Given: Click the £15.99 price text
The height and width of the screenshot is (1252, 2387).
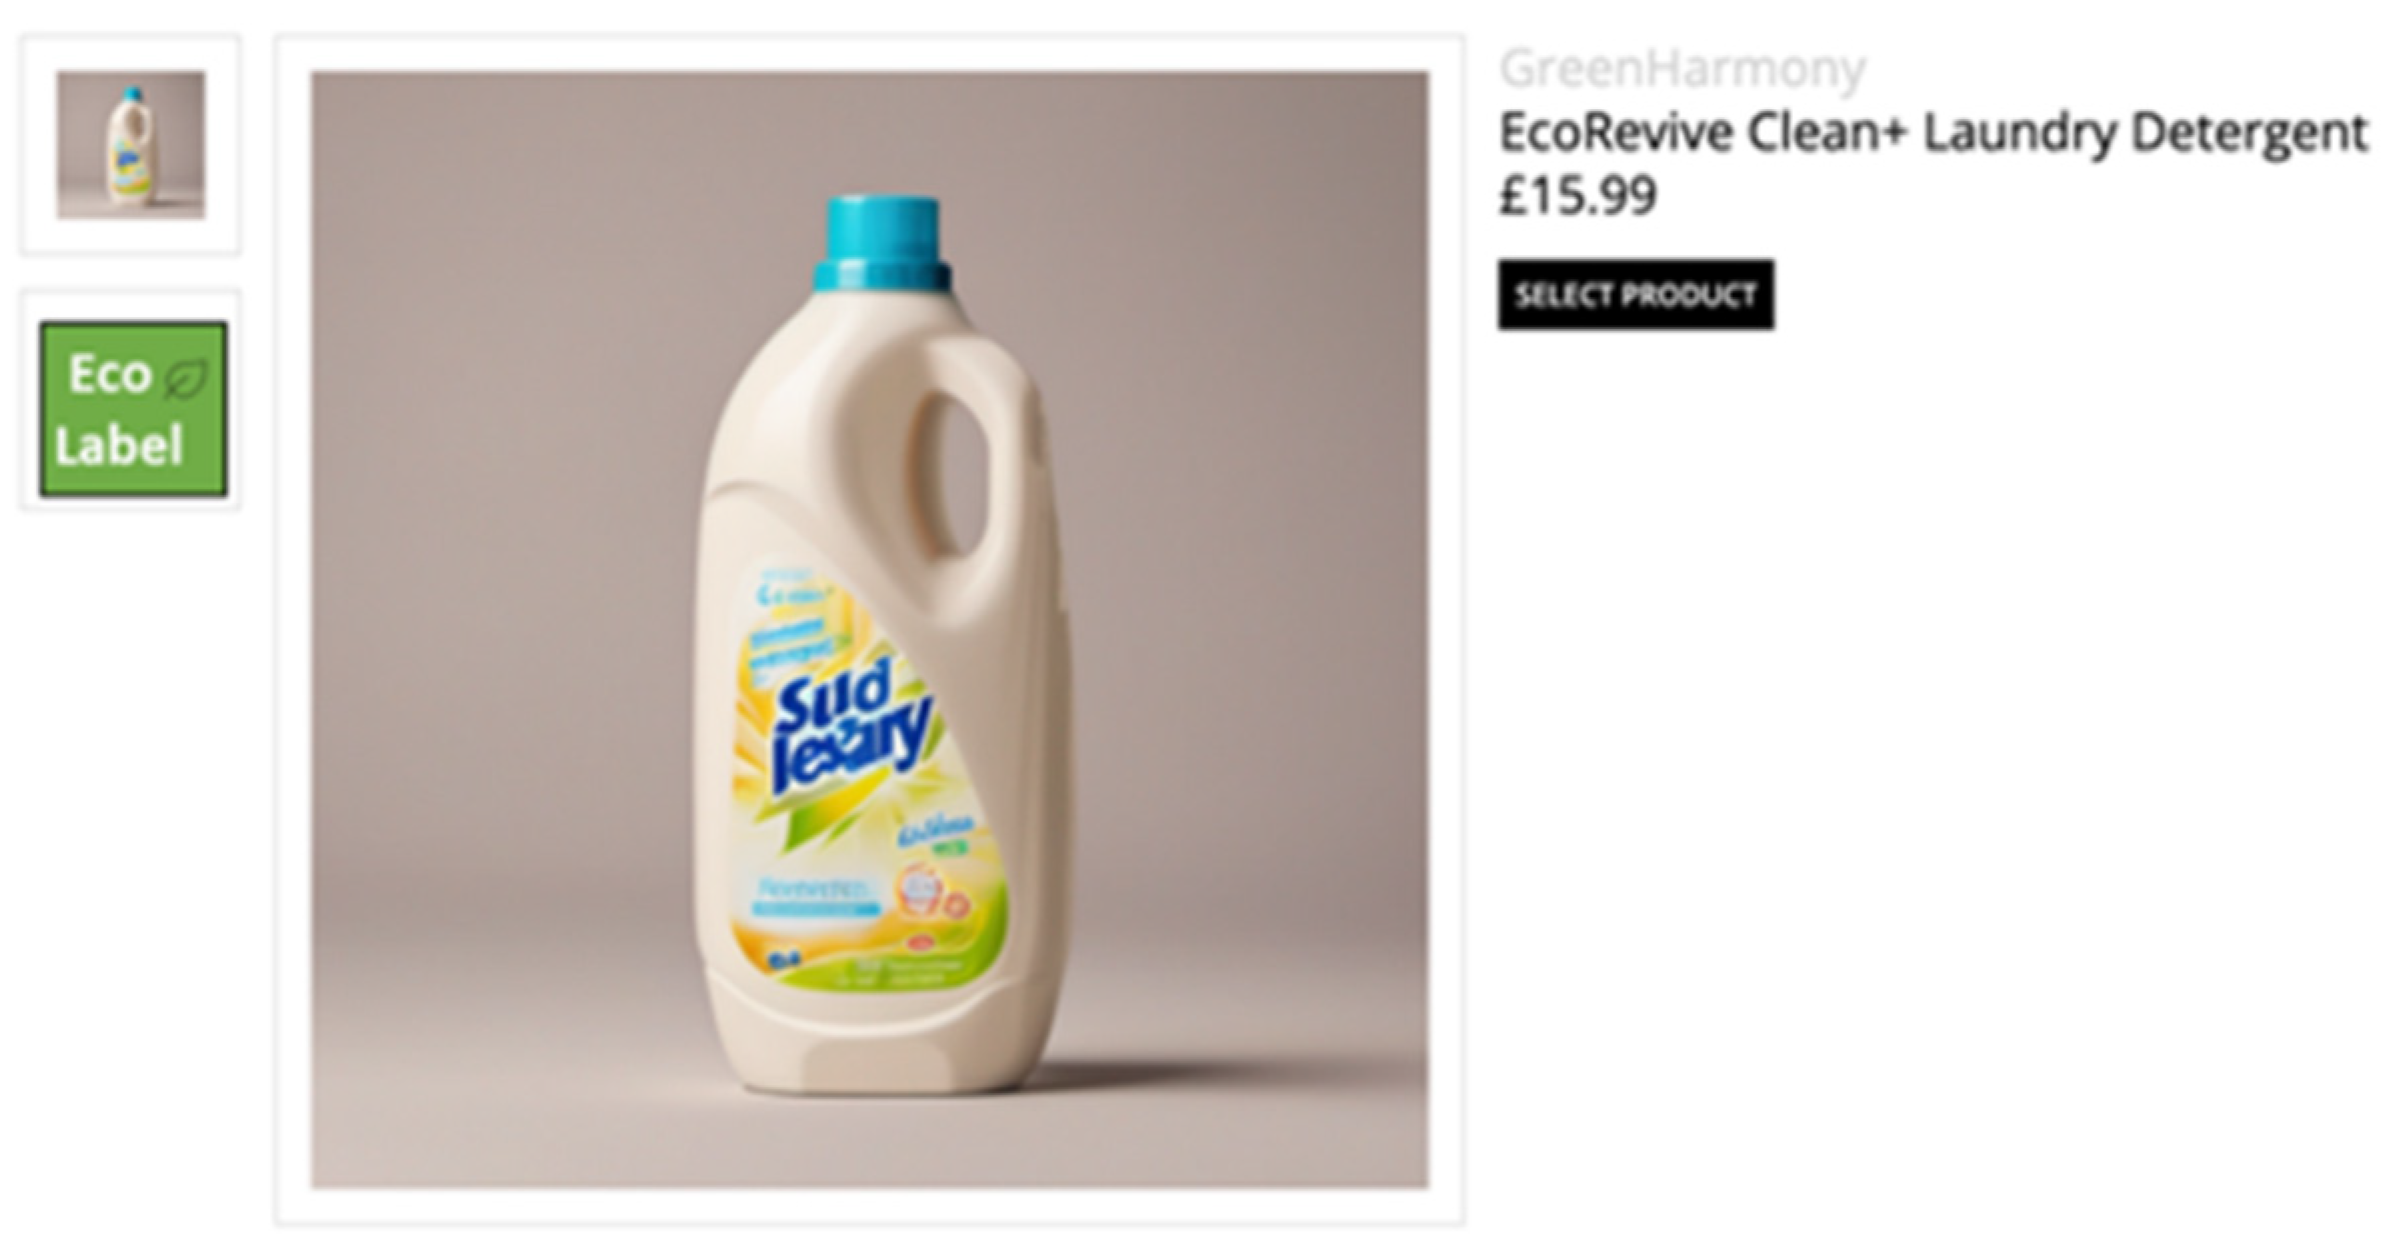Looking at the screenshot, I should (1577, 195).
